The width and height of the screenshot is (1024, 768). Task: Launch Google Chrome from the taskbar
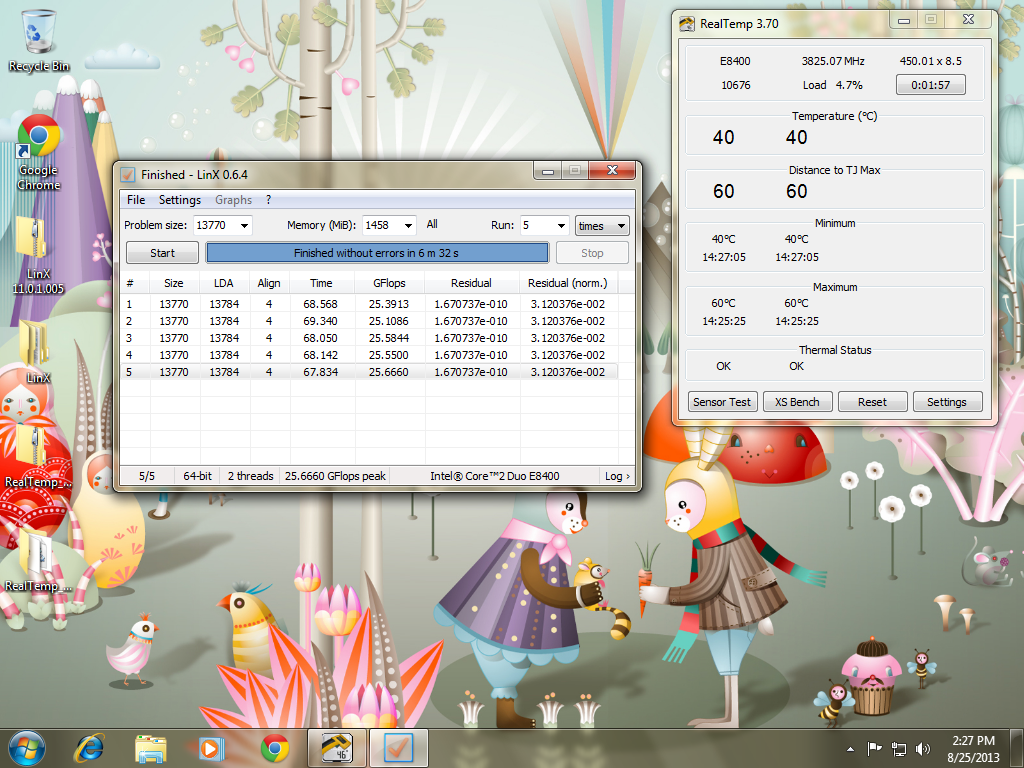(x=275, y=748)
